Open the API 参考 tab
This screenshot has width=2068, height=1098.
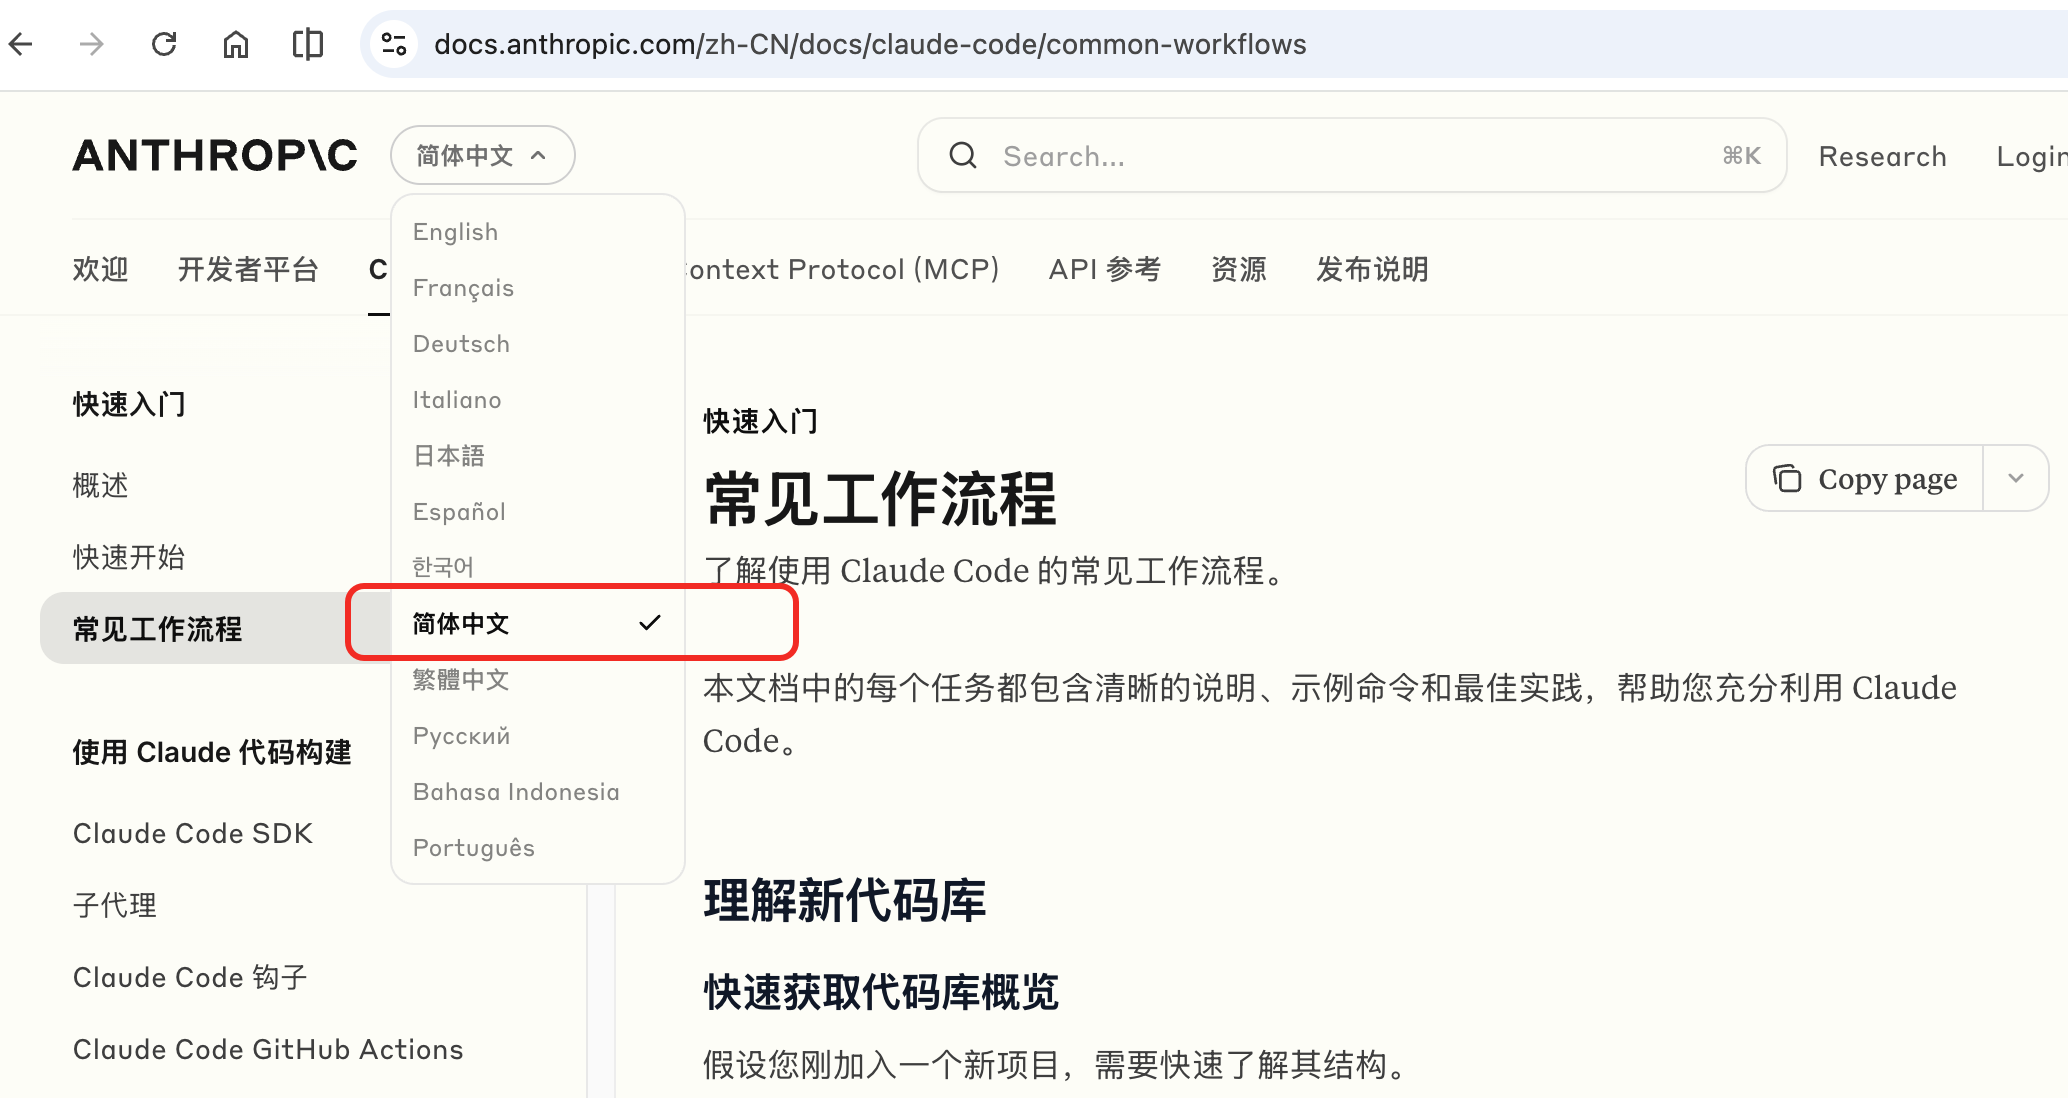[1105, 269]
